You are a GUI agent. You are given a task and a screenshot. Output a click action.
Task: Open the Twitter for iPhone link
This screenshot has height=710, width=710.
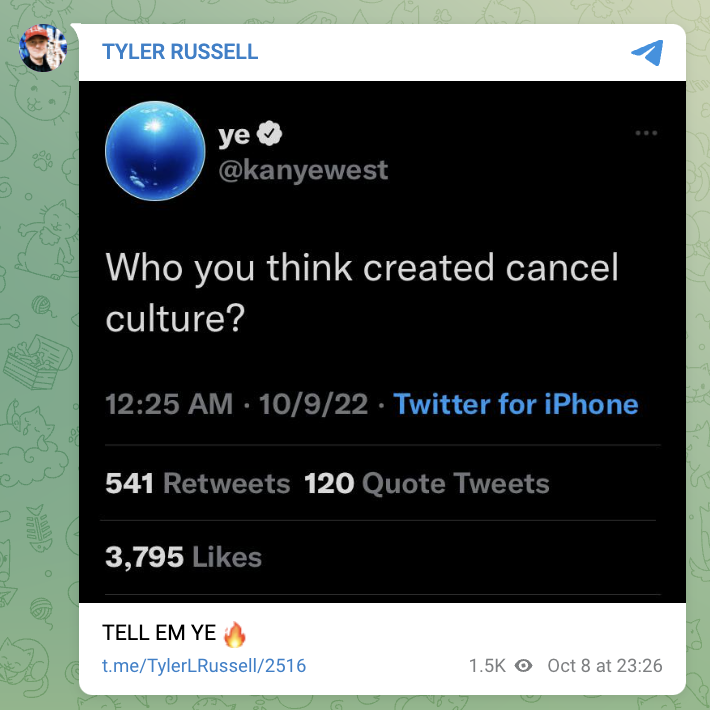point(515,404)
